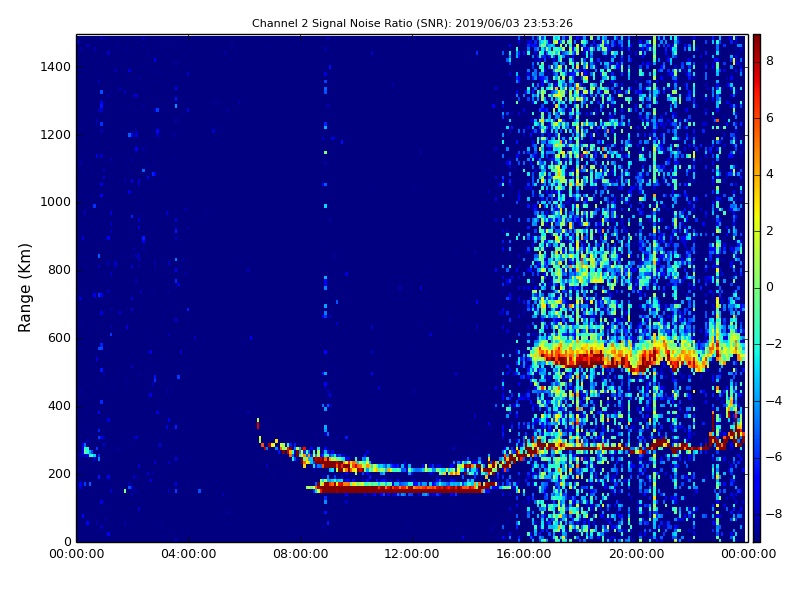Click the colorbar label −2

click(x=774, y=344)
